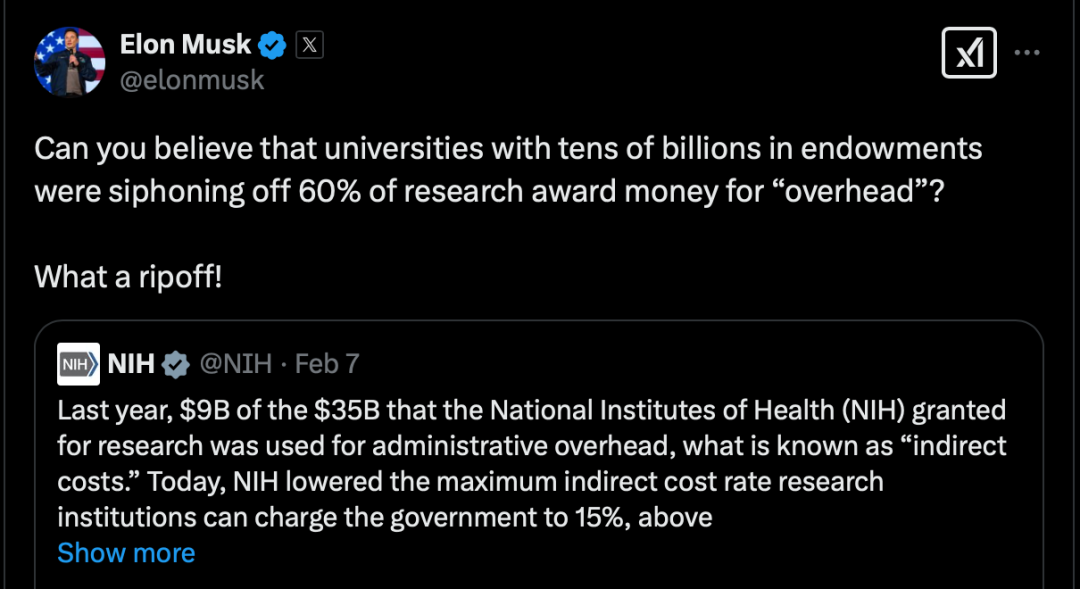
Task: Click the line starting "Can you believe"
Action: [508, 149]
